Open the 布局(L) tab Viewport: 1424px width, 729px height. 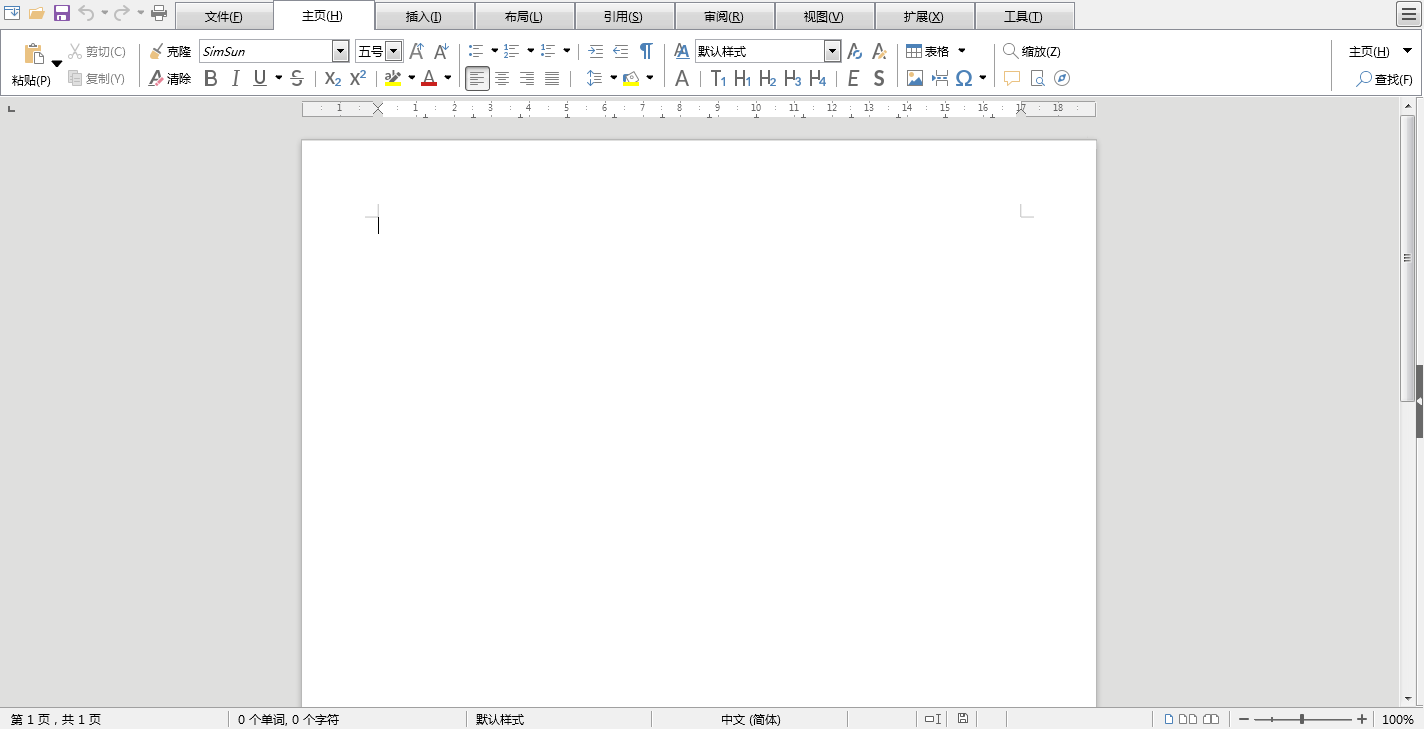(x=524, y=17)
